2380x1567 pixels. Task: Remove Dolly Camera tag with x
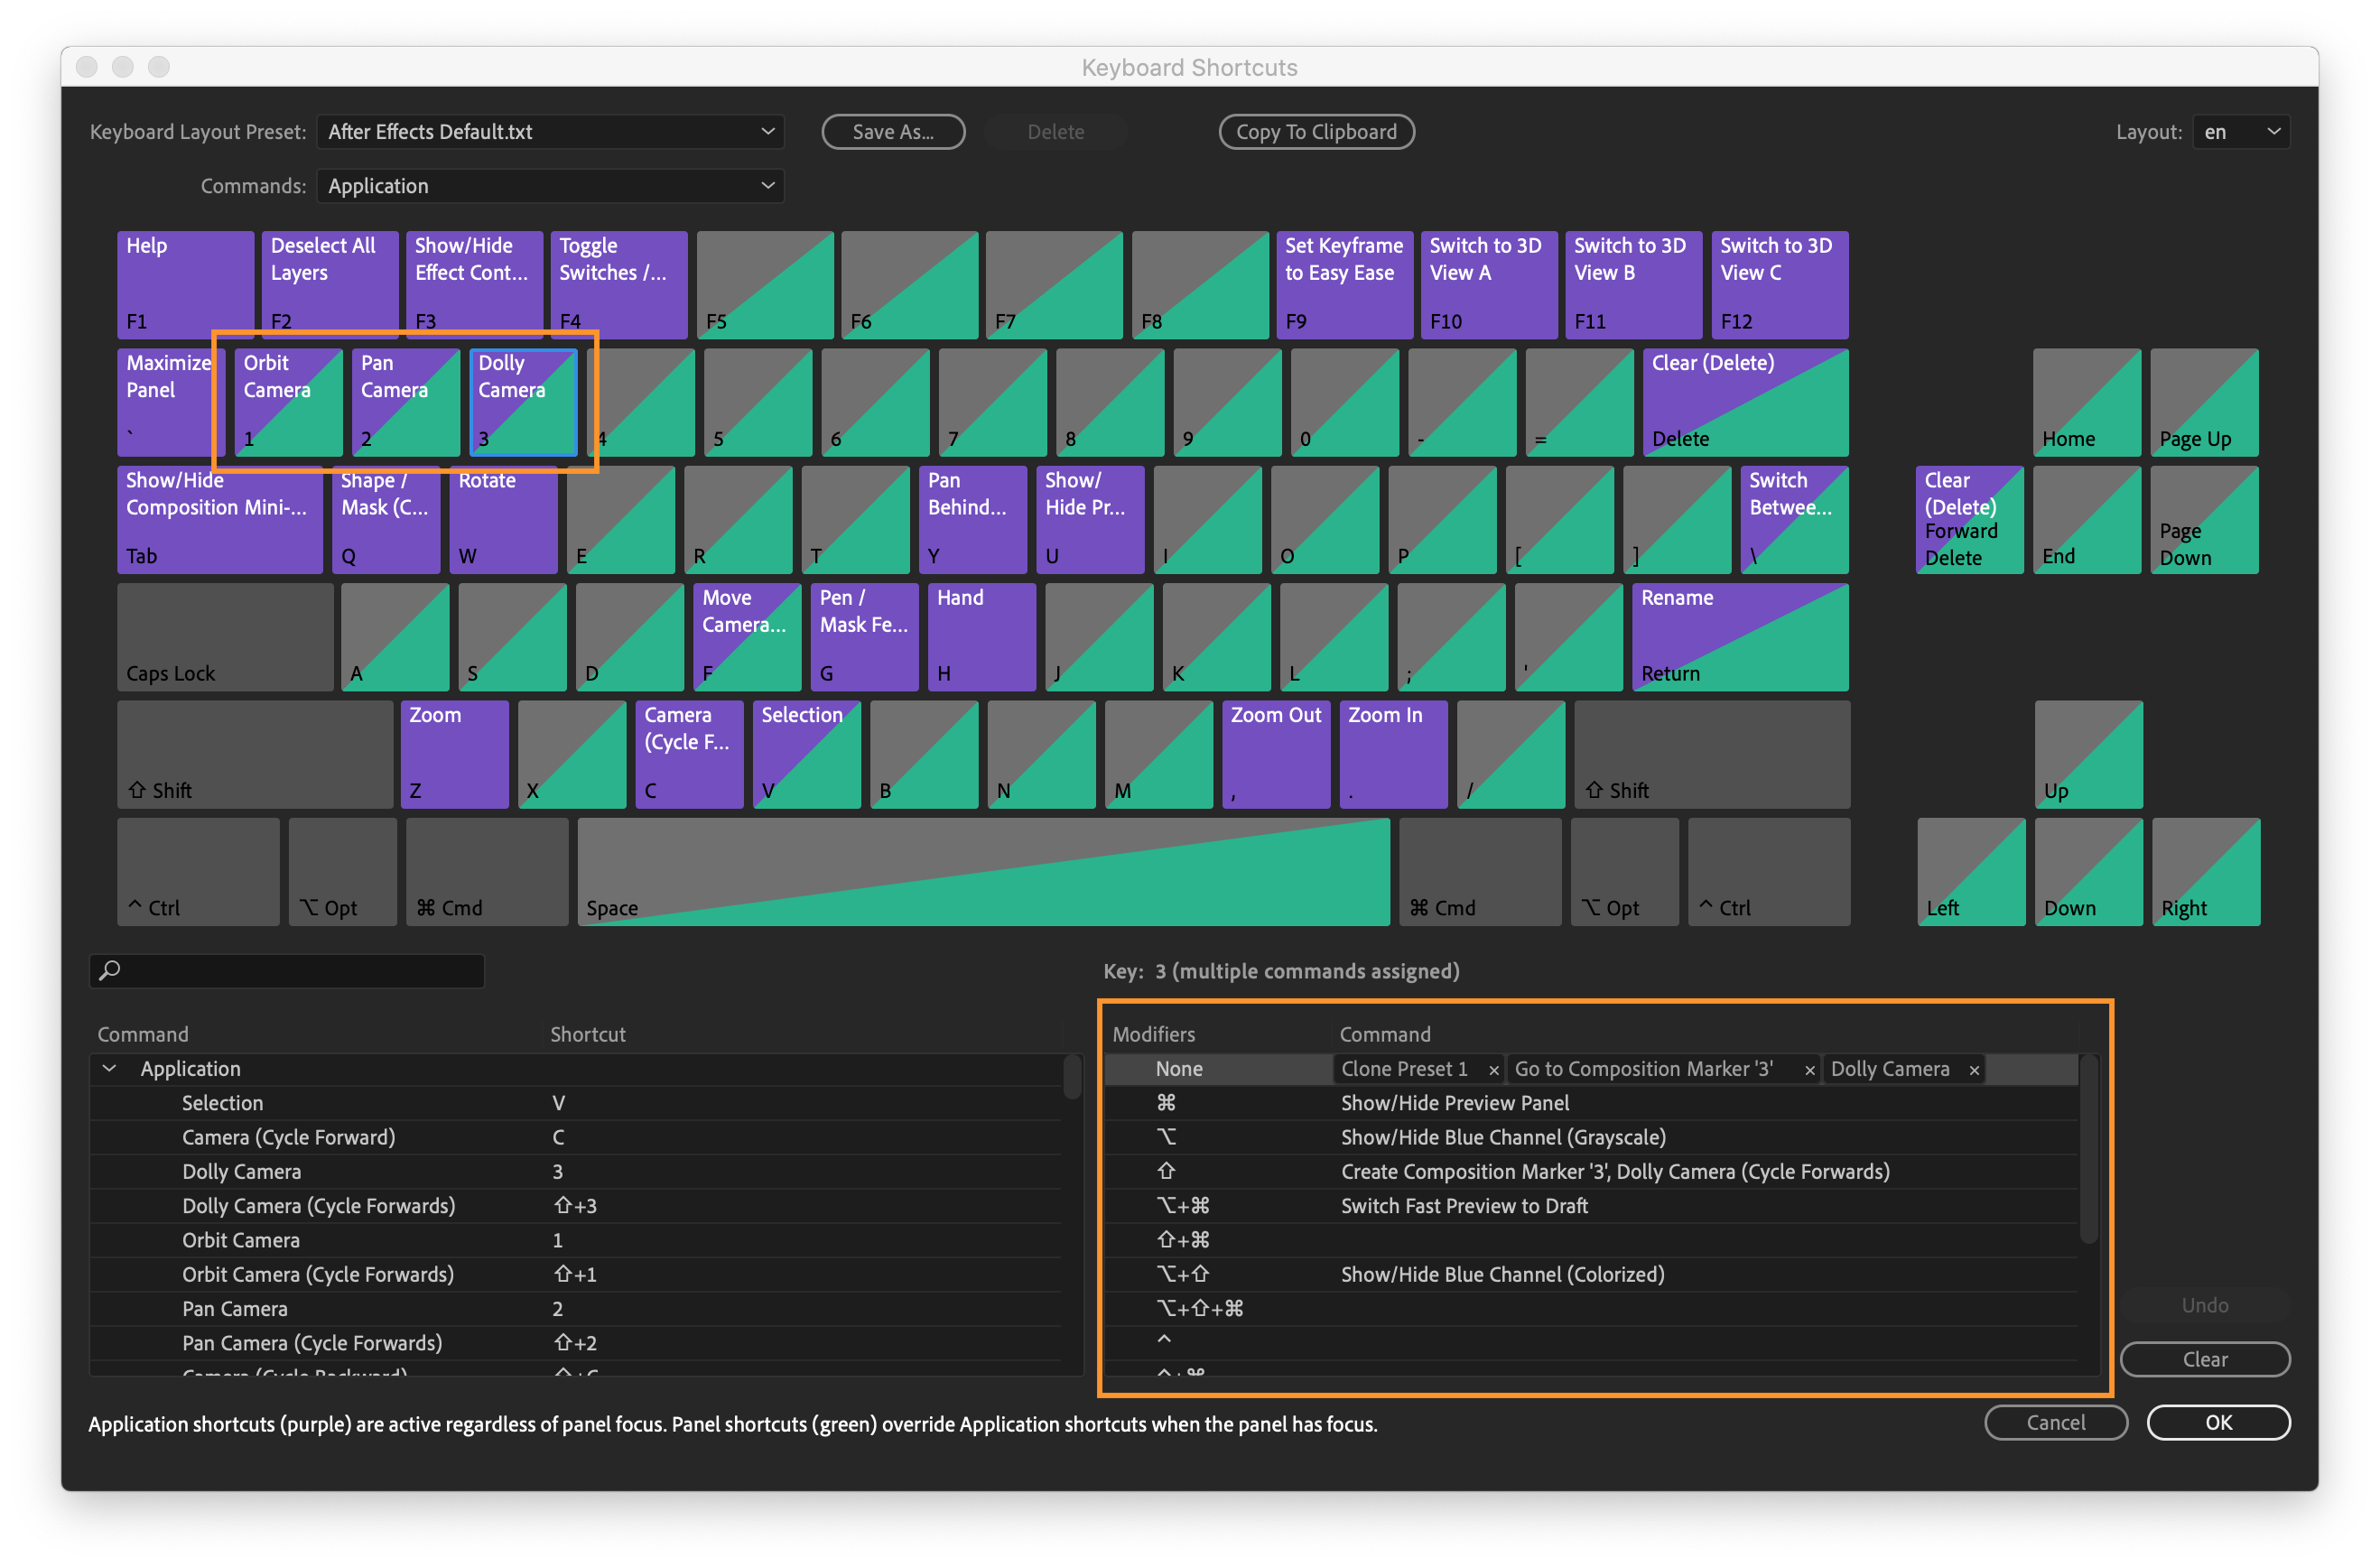tap(1974, 1070)
